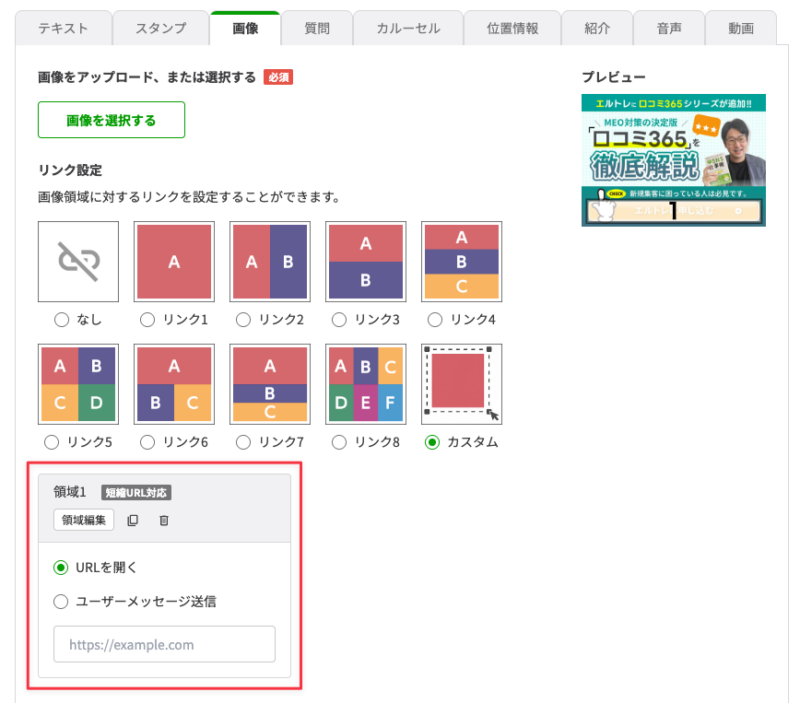Screen dimensions: 800x703
Task: Click the custom area selection layout icon
Action: pyautogui.click(x=462, y=384)
